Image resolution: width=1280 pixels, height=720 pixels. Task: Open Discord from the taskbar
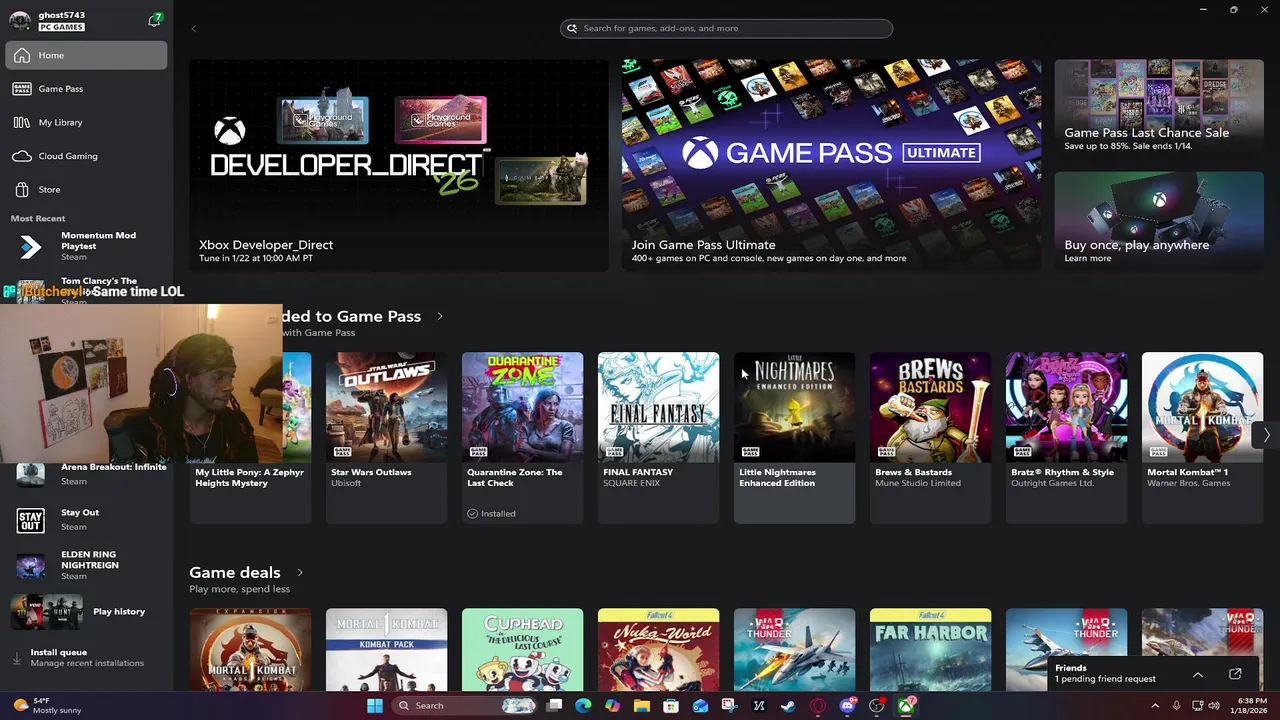848,705
